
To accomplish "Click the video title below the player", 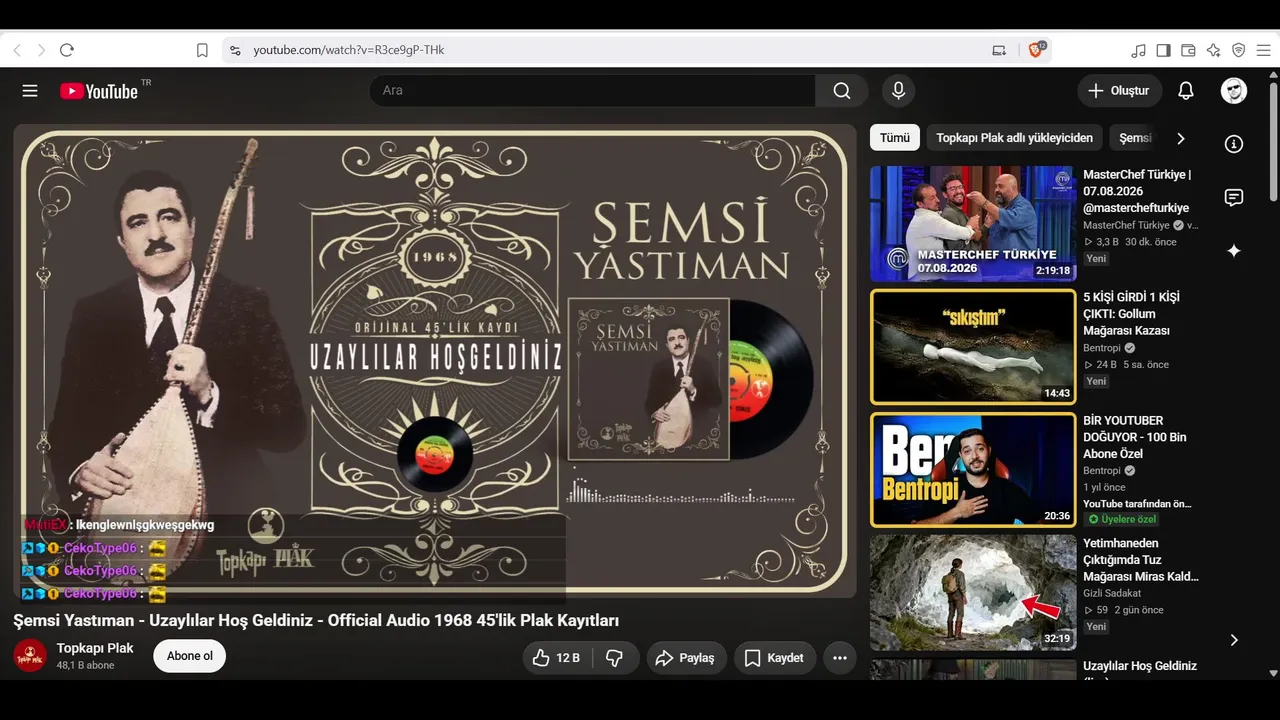I will 316,621.
